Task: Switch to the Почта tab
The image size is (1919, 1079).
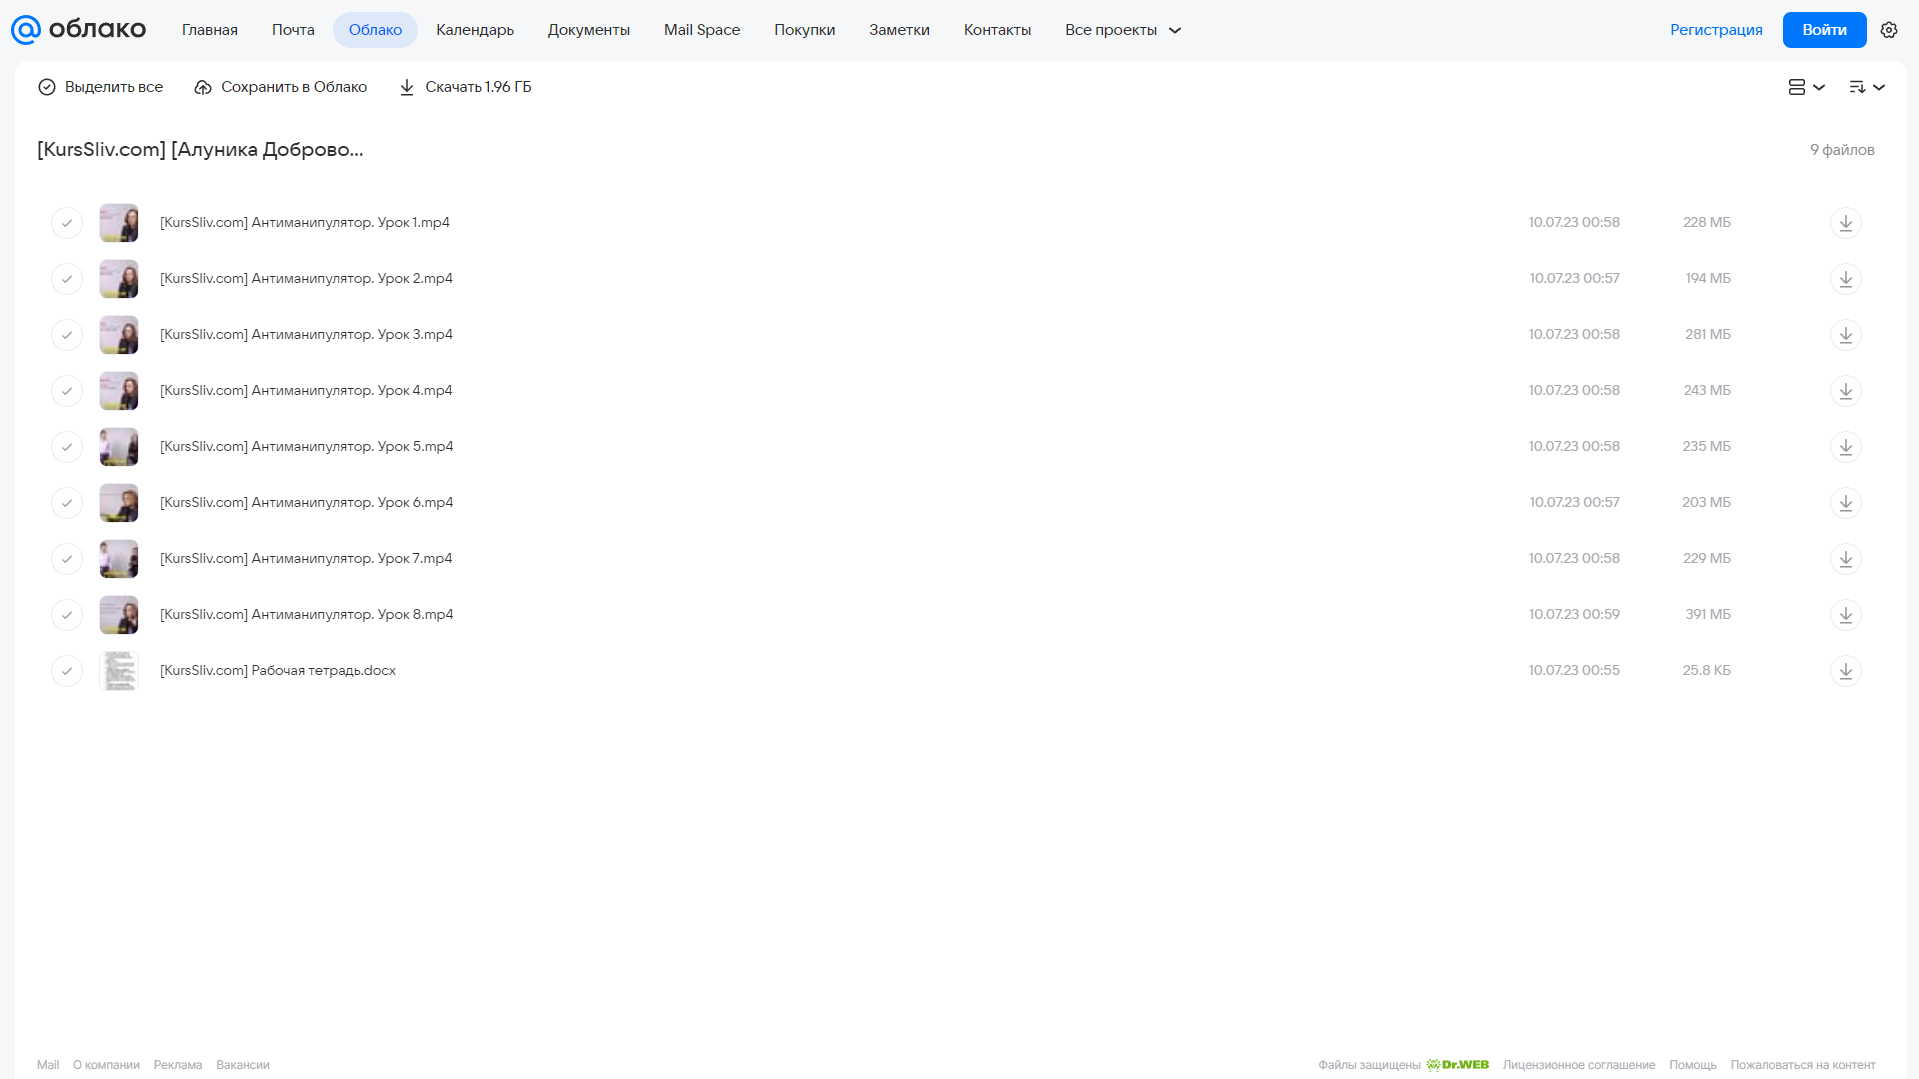Action: 293,30
